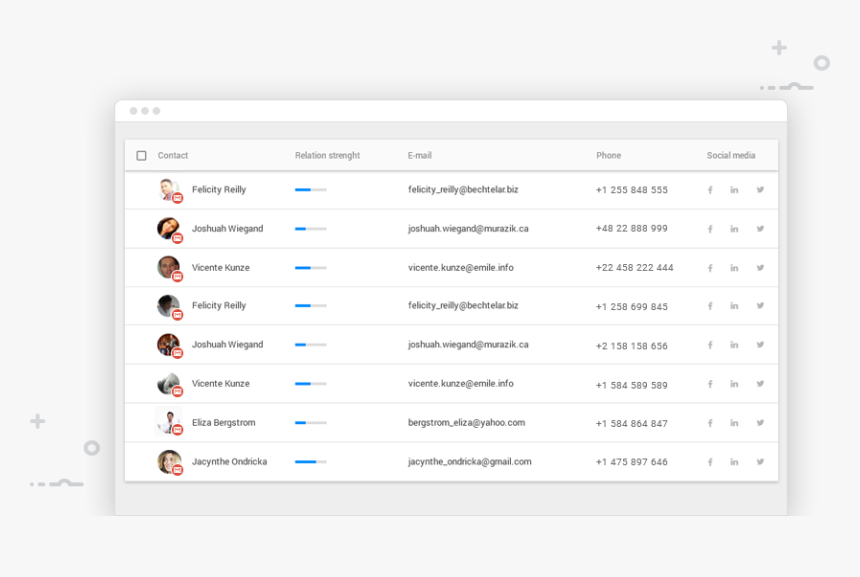Click the red status badge on Felicity Reilly's avatar
Image resolution: width=860 pixels, height=577 pixels.
tap(178, 199)
